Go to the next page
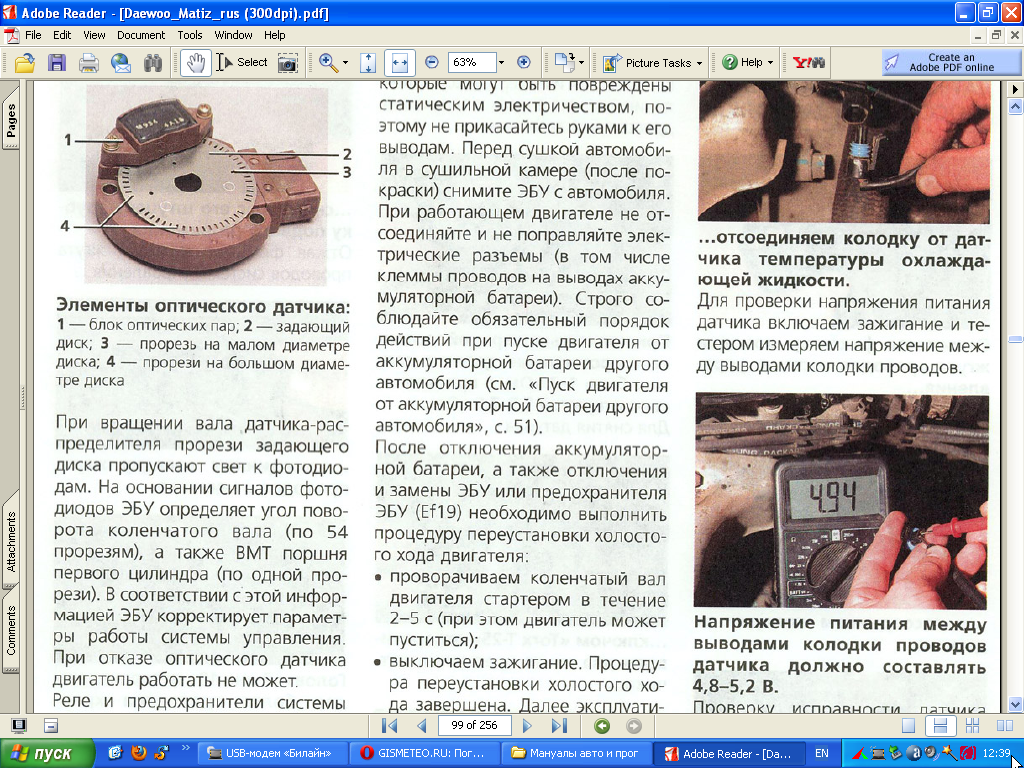This screenshot has width=1024, height=768. 527,726
